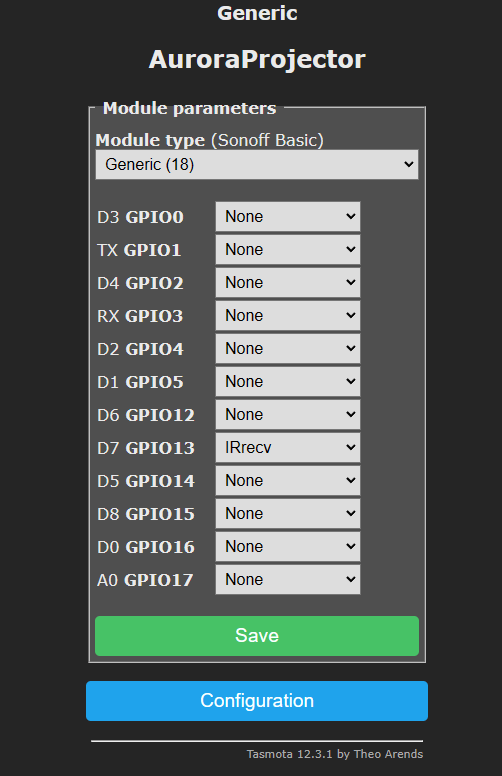Click the A0 GPIO17 label
502x776 pixels.
pyautogui.click(x=145, y=580)
